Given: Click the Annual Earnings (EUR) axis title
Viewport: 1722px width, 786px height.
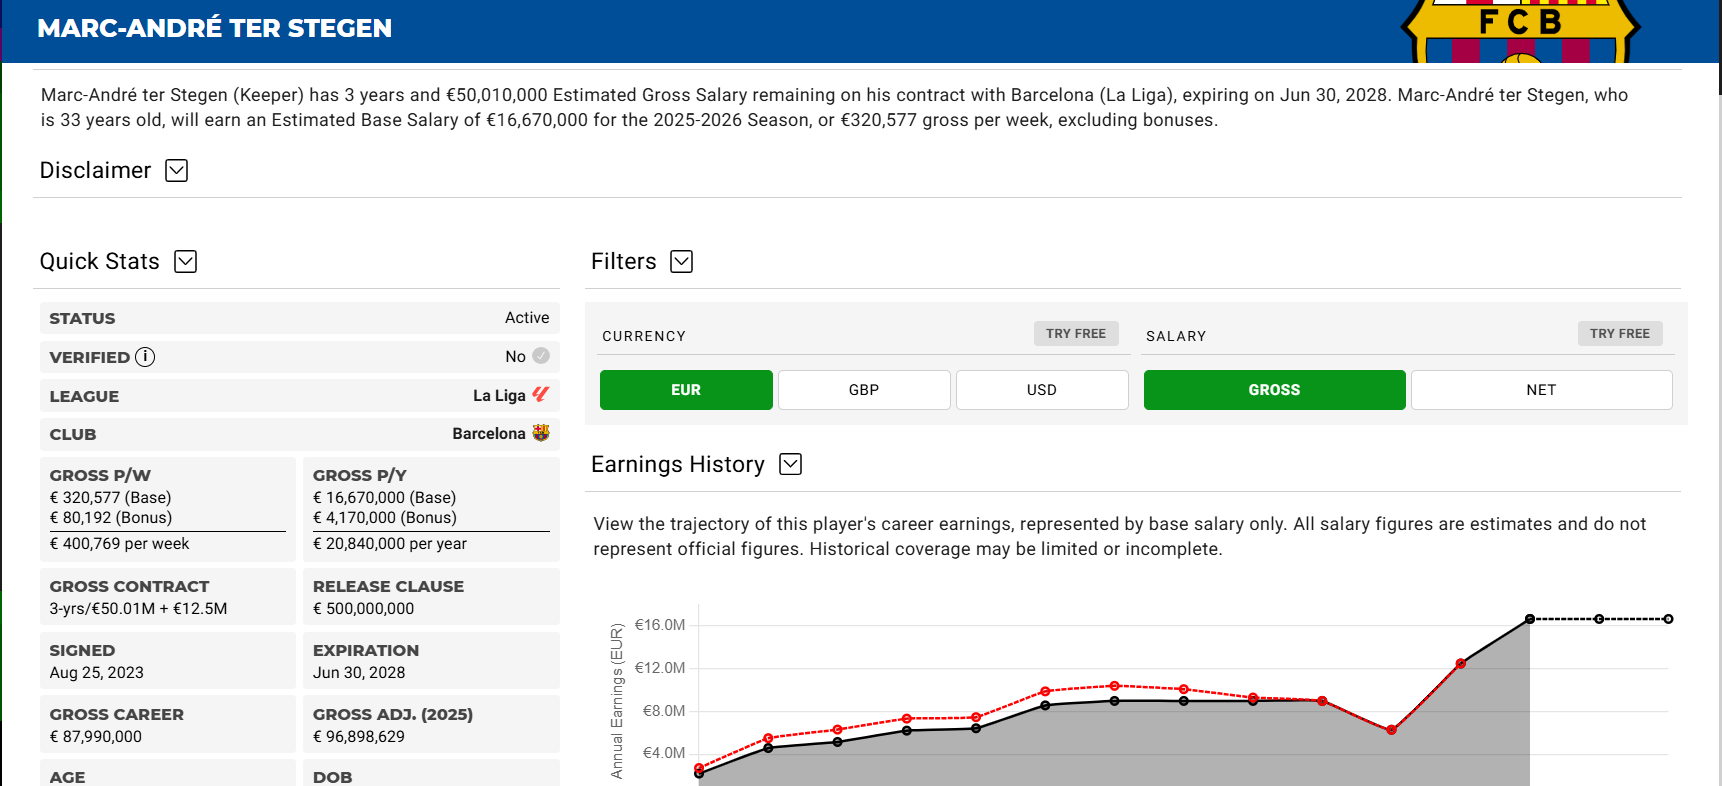Looking at the screenshot, I should click(617, 701).
